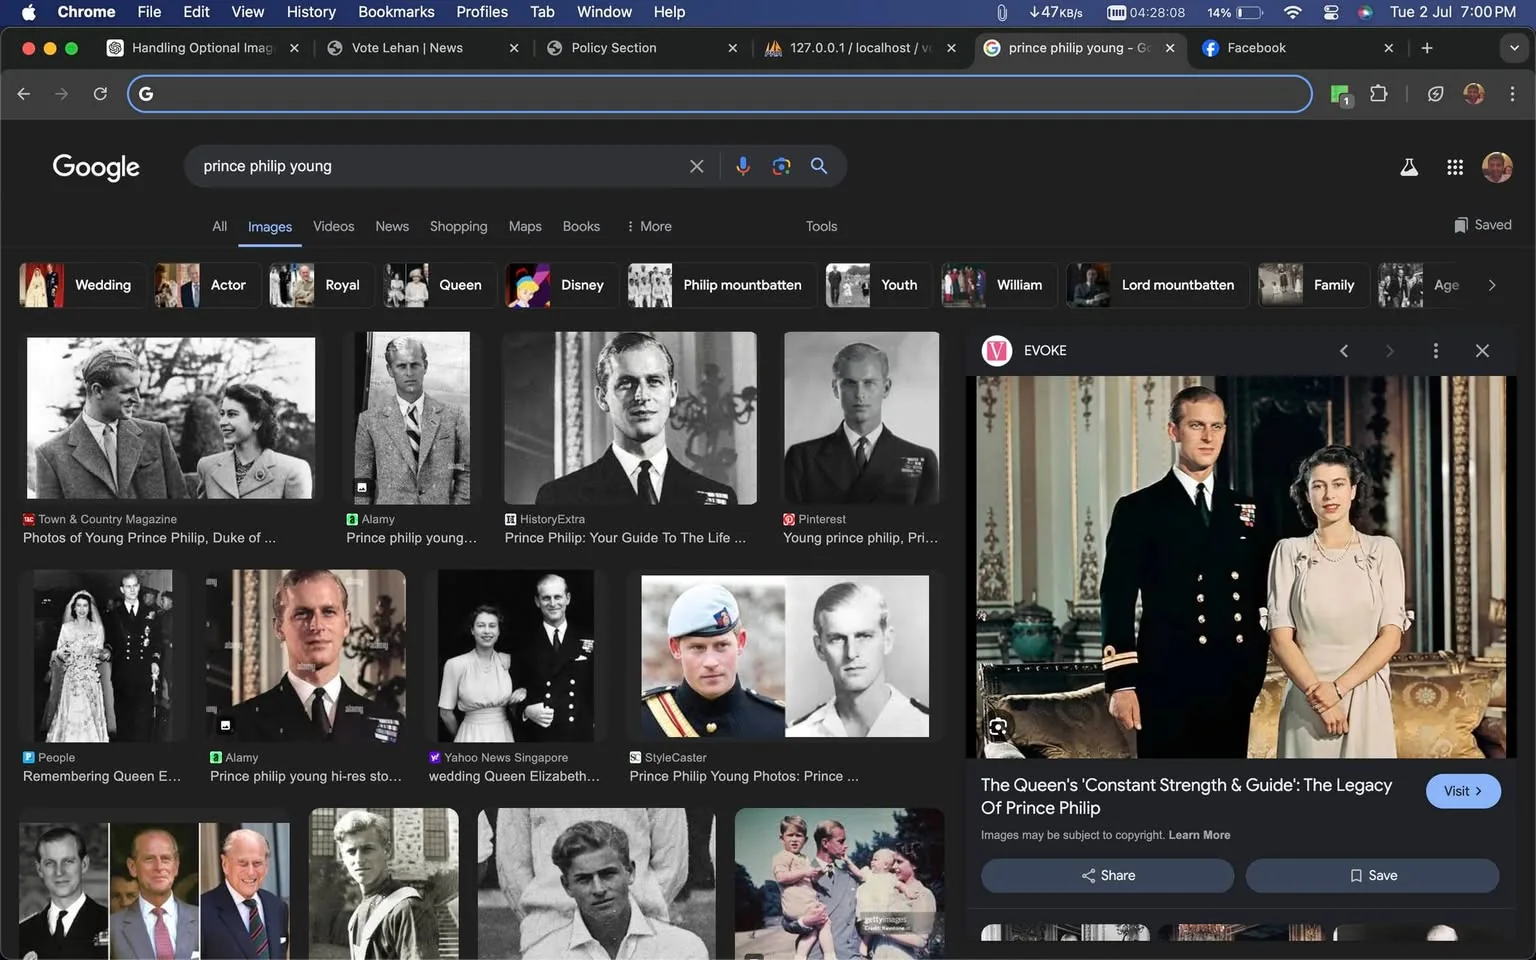Viewport: 1536px width, 960px height.
Task: Open the Saved collections bookmark
Action: tap(1482, 225)
